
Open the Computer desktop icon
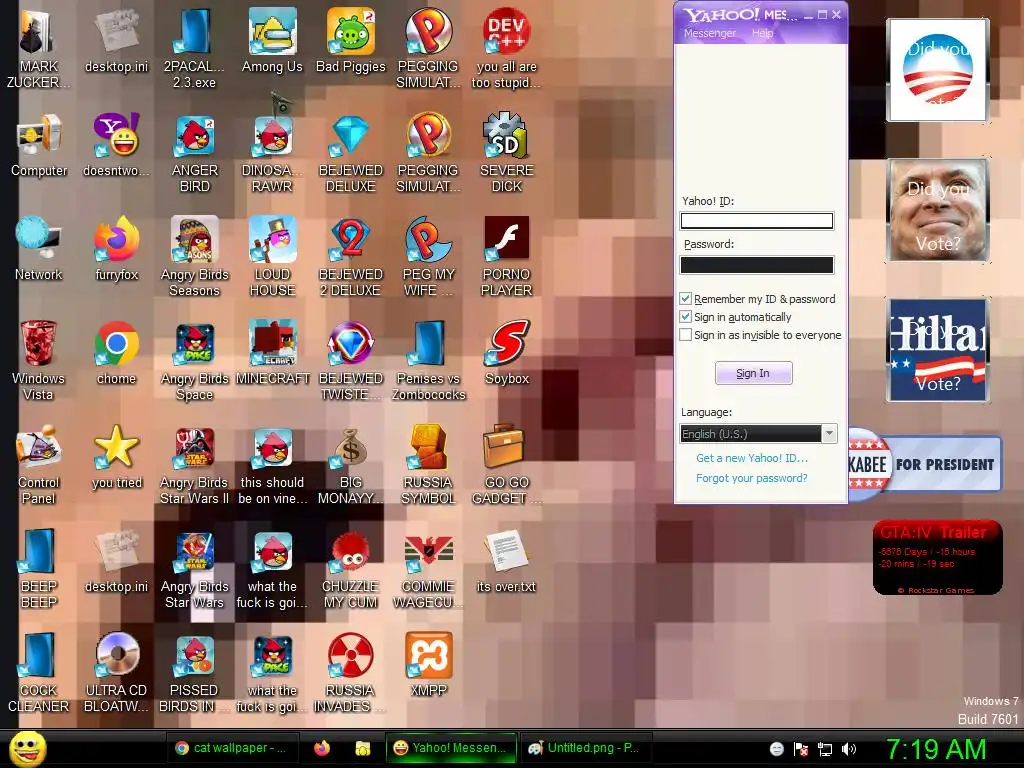39,145
